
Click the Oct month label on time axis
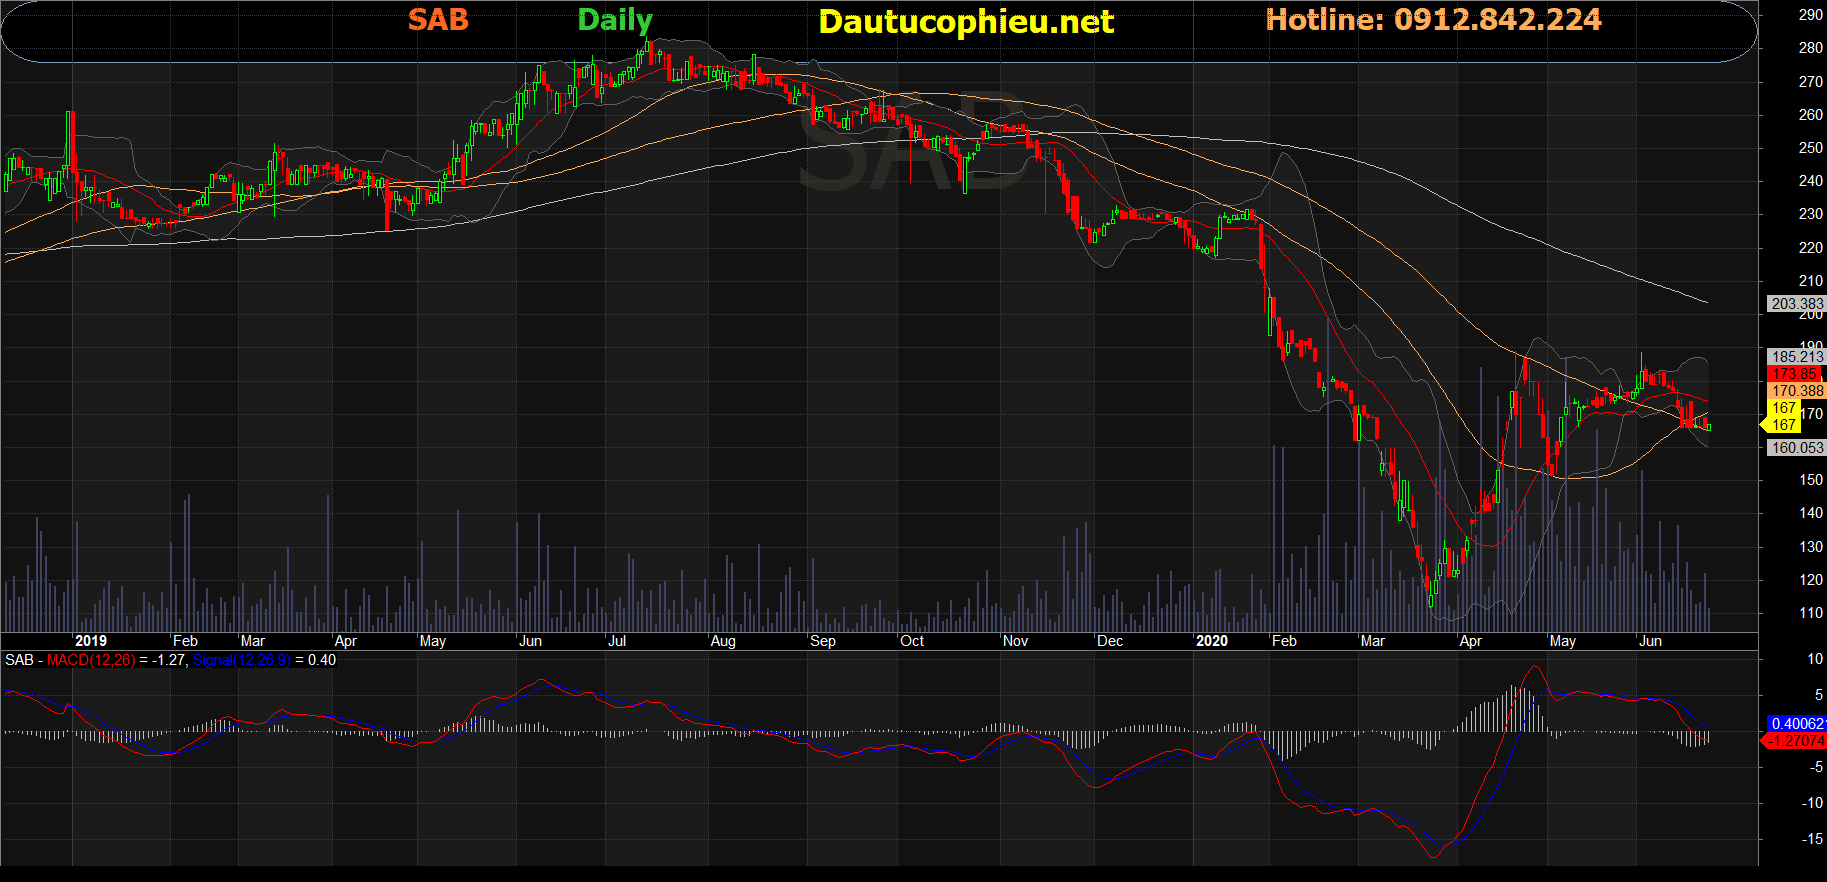912,641
